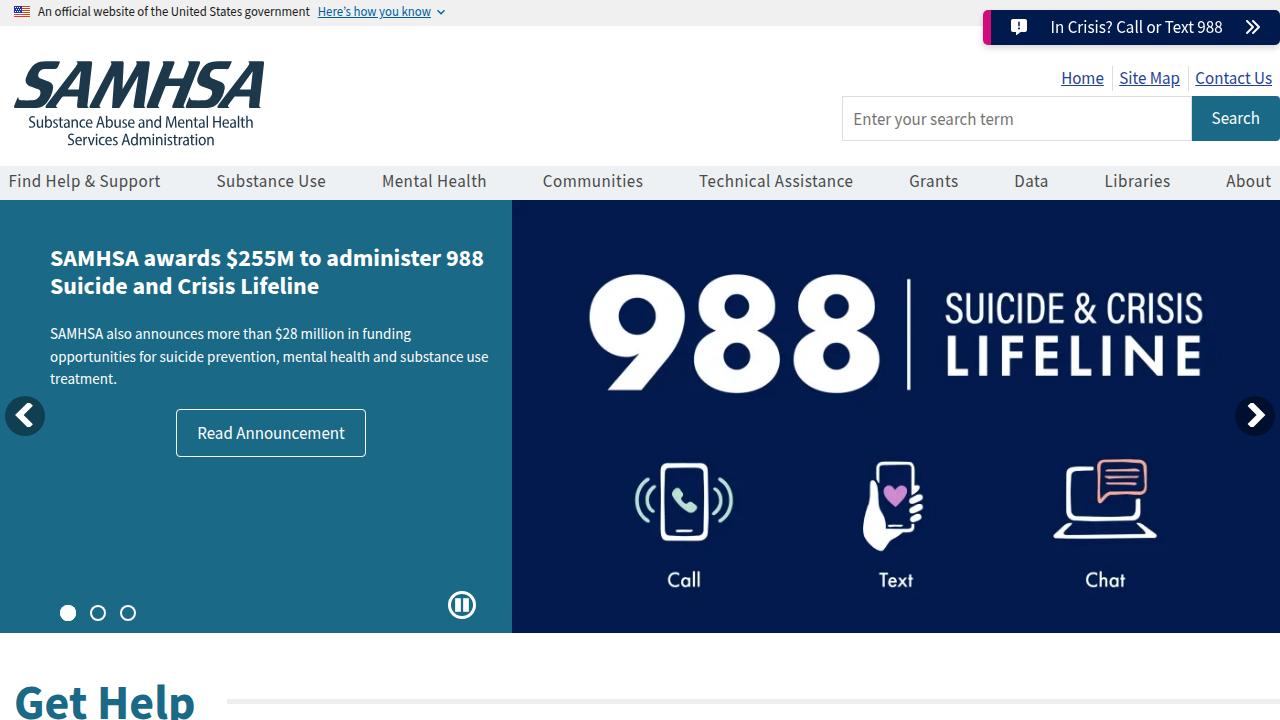The width and height of the screenshot is (1280, 720).
Task: Pause the carousel slideshow
Action: point(462,605)
